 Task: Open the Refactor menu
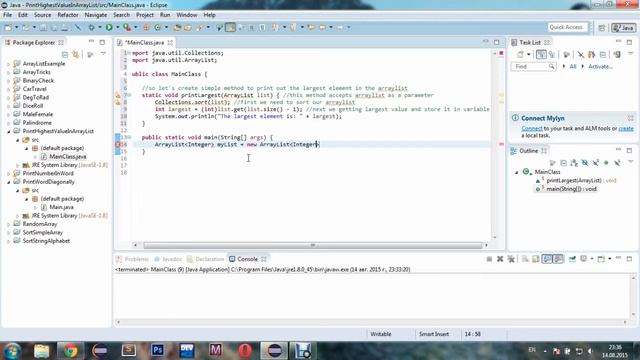(68, 15)
